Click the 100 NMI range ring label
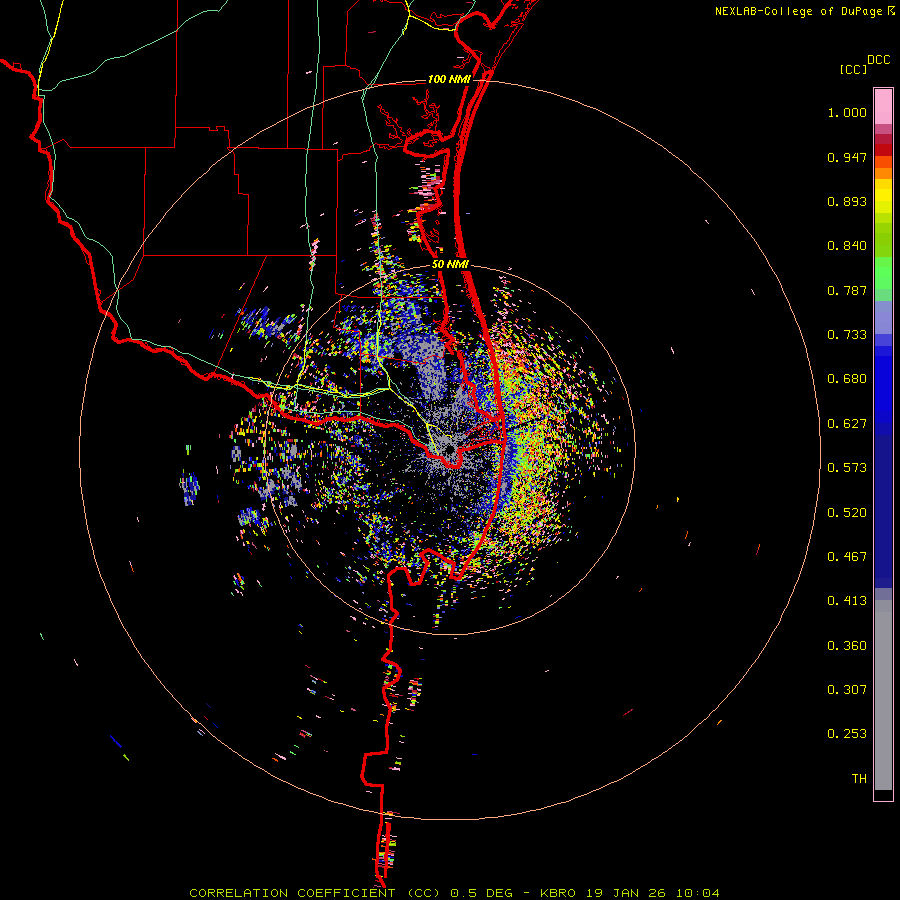Screen dimensions: 900x900 (x=448, y=79)
